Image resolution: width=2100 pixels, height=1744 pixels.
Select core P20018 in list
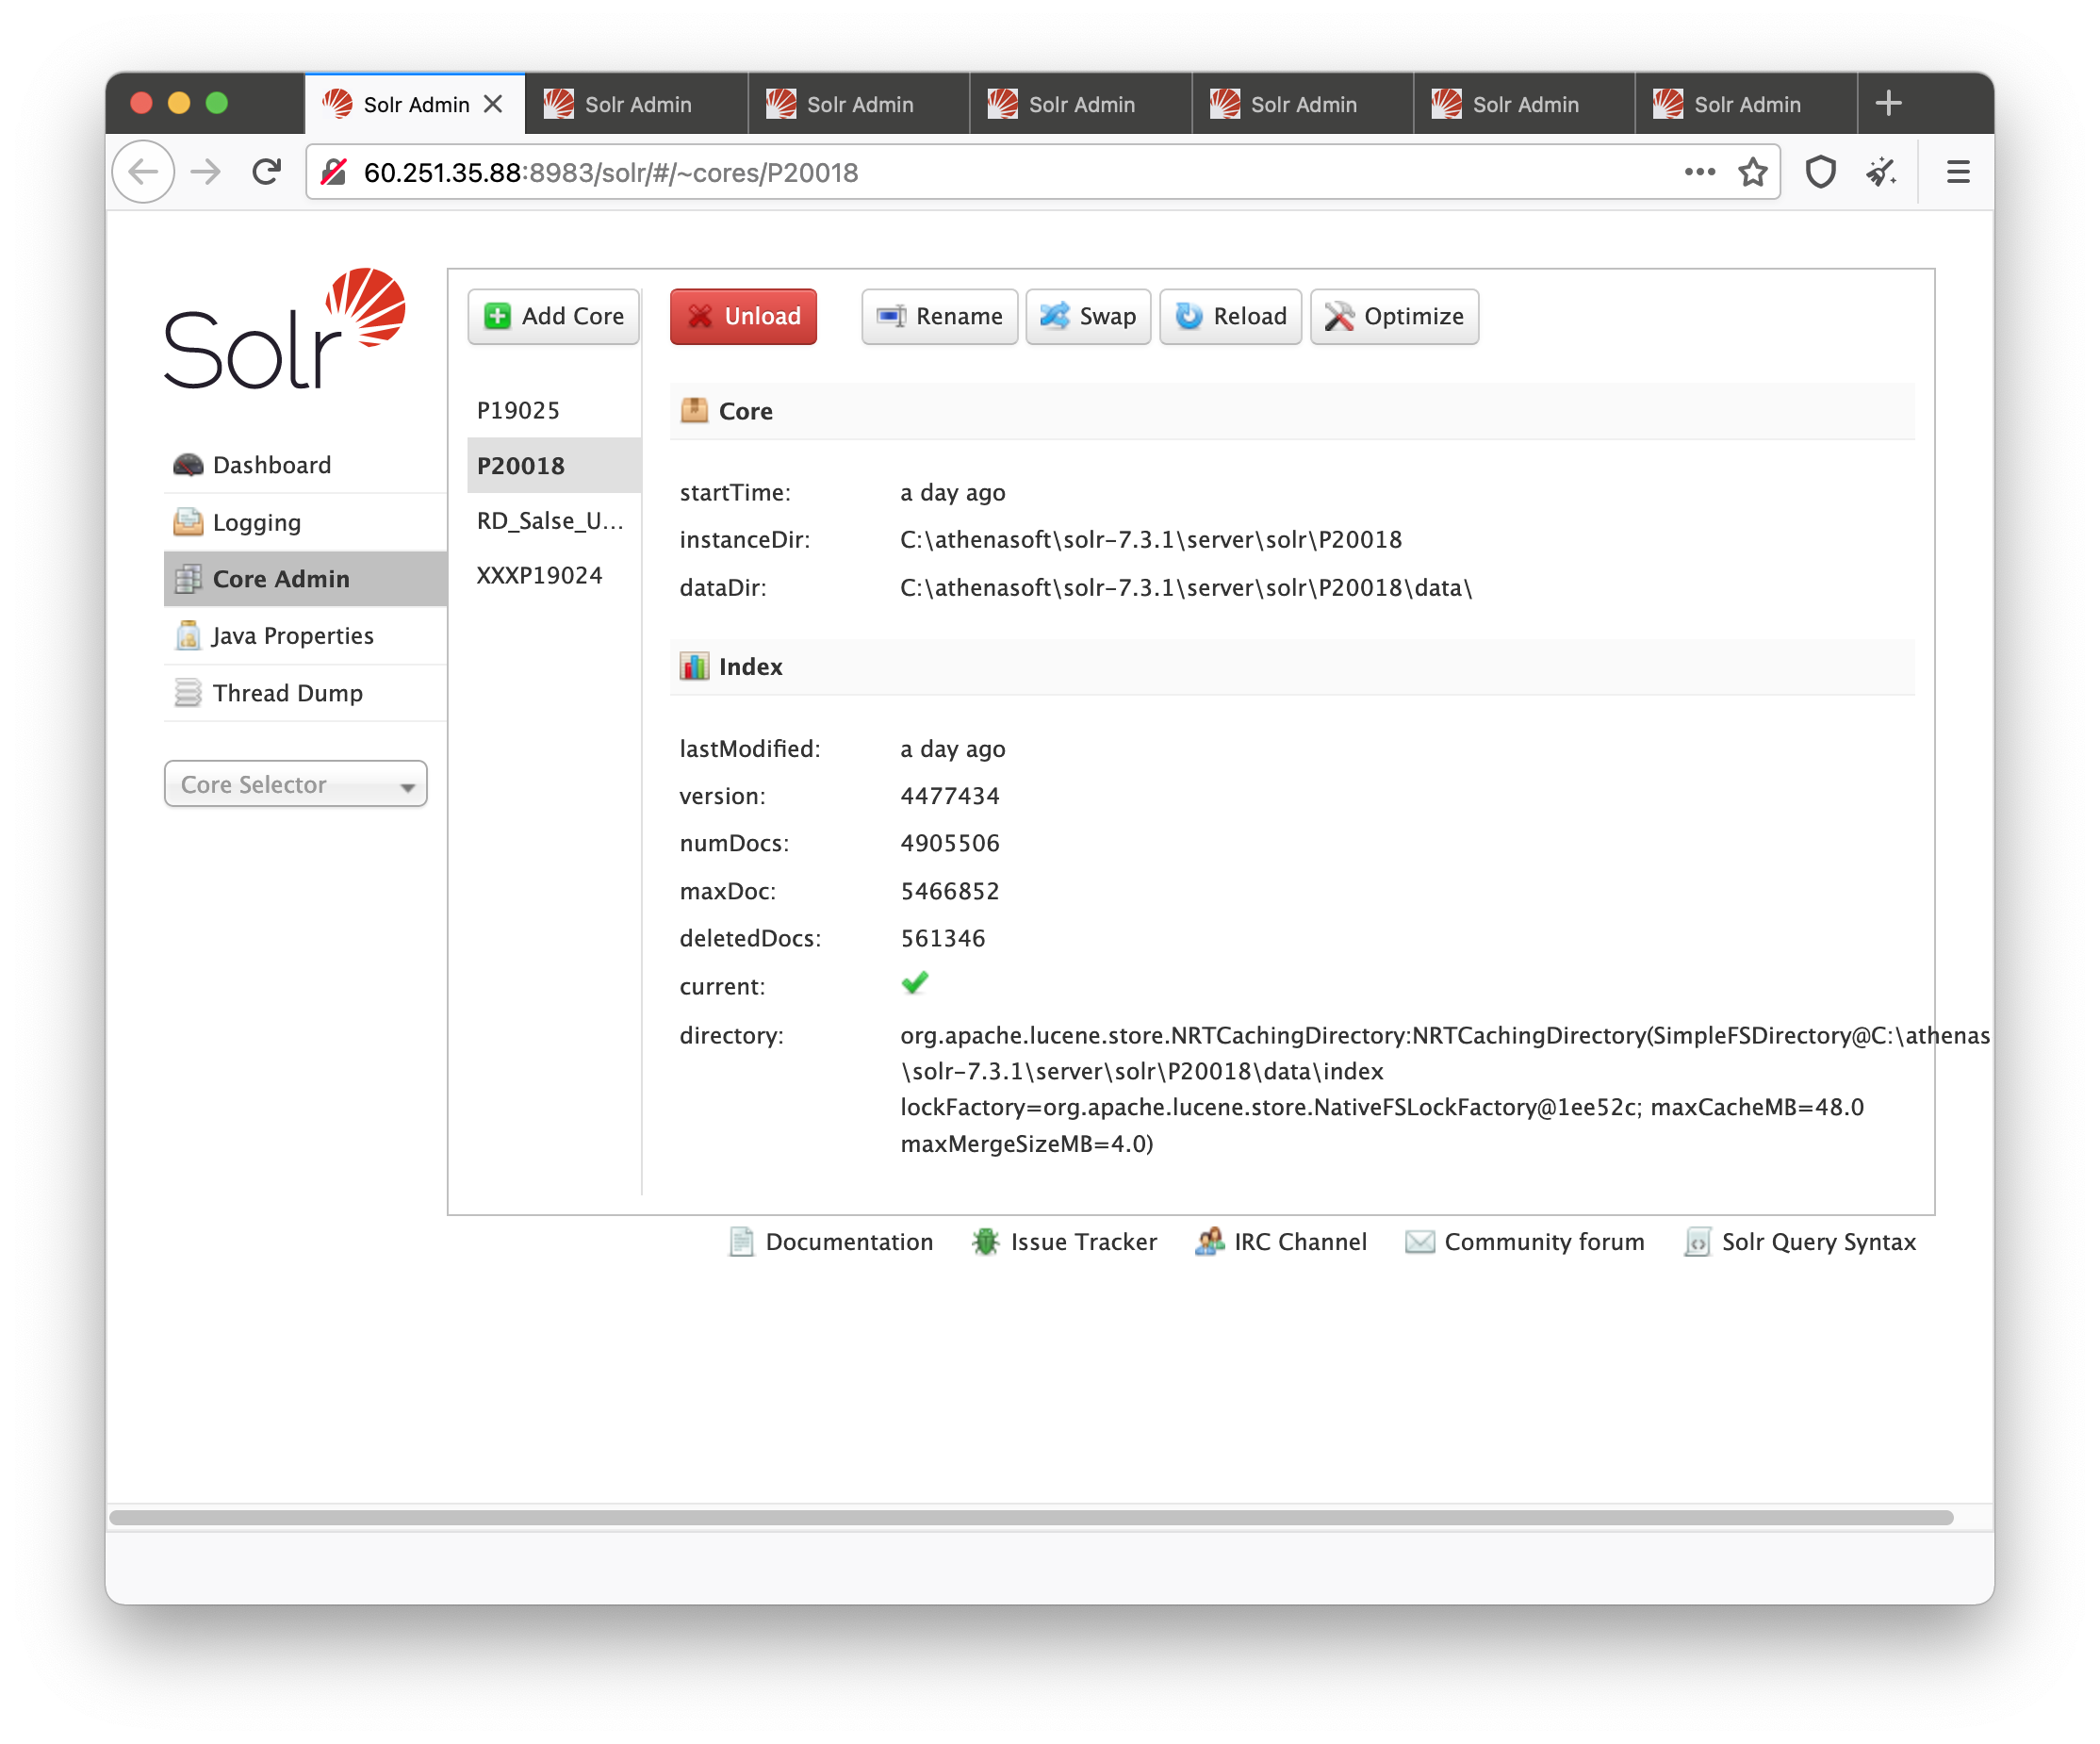(x=553, y=465)
